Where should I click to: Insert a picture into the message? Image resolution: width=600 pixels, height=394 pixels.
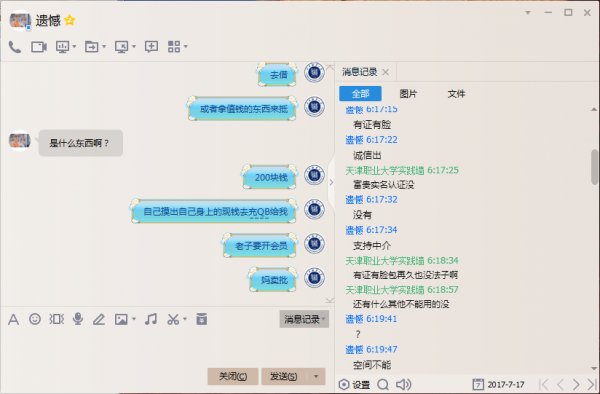[121, 319]
